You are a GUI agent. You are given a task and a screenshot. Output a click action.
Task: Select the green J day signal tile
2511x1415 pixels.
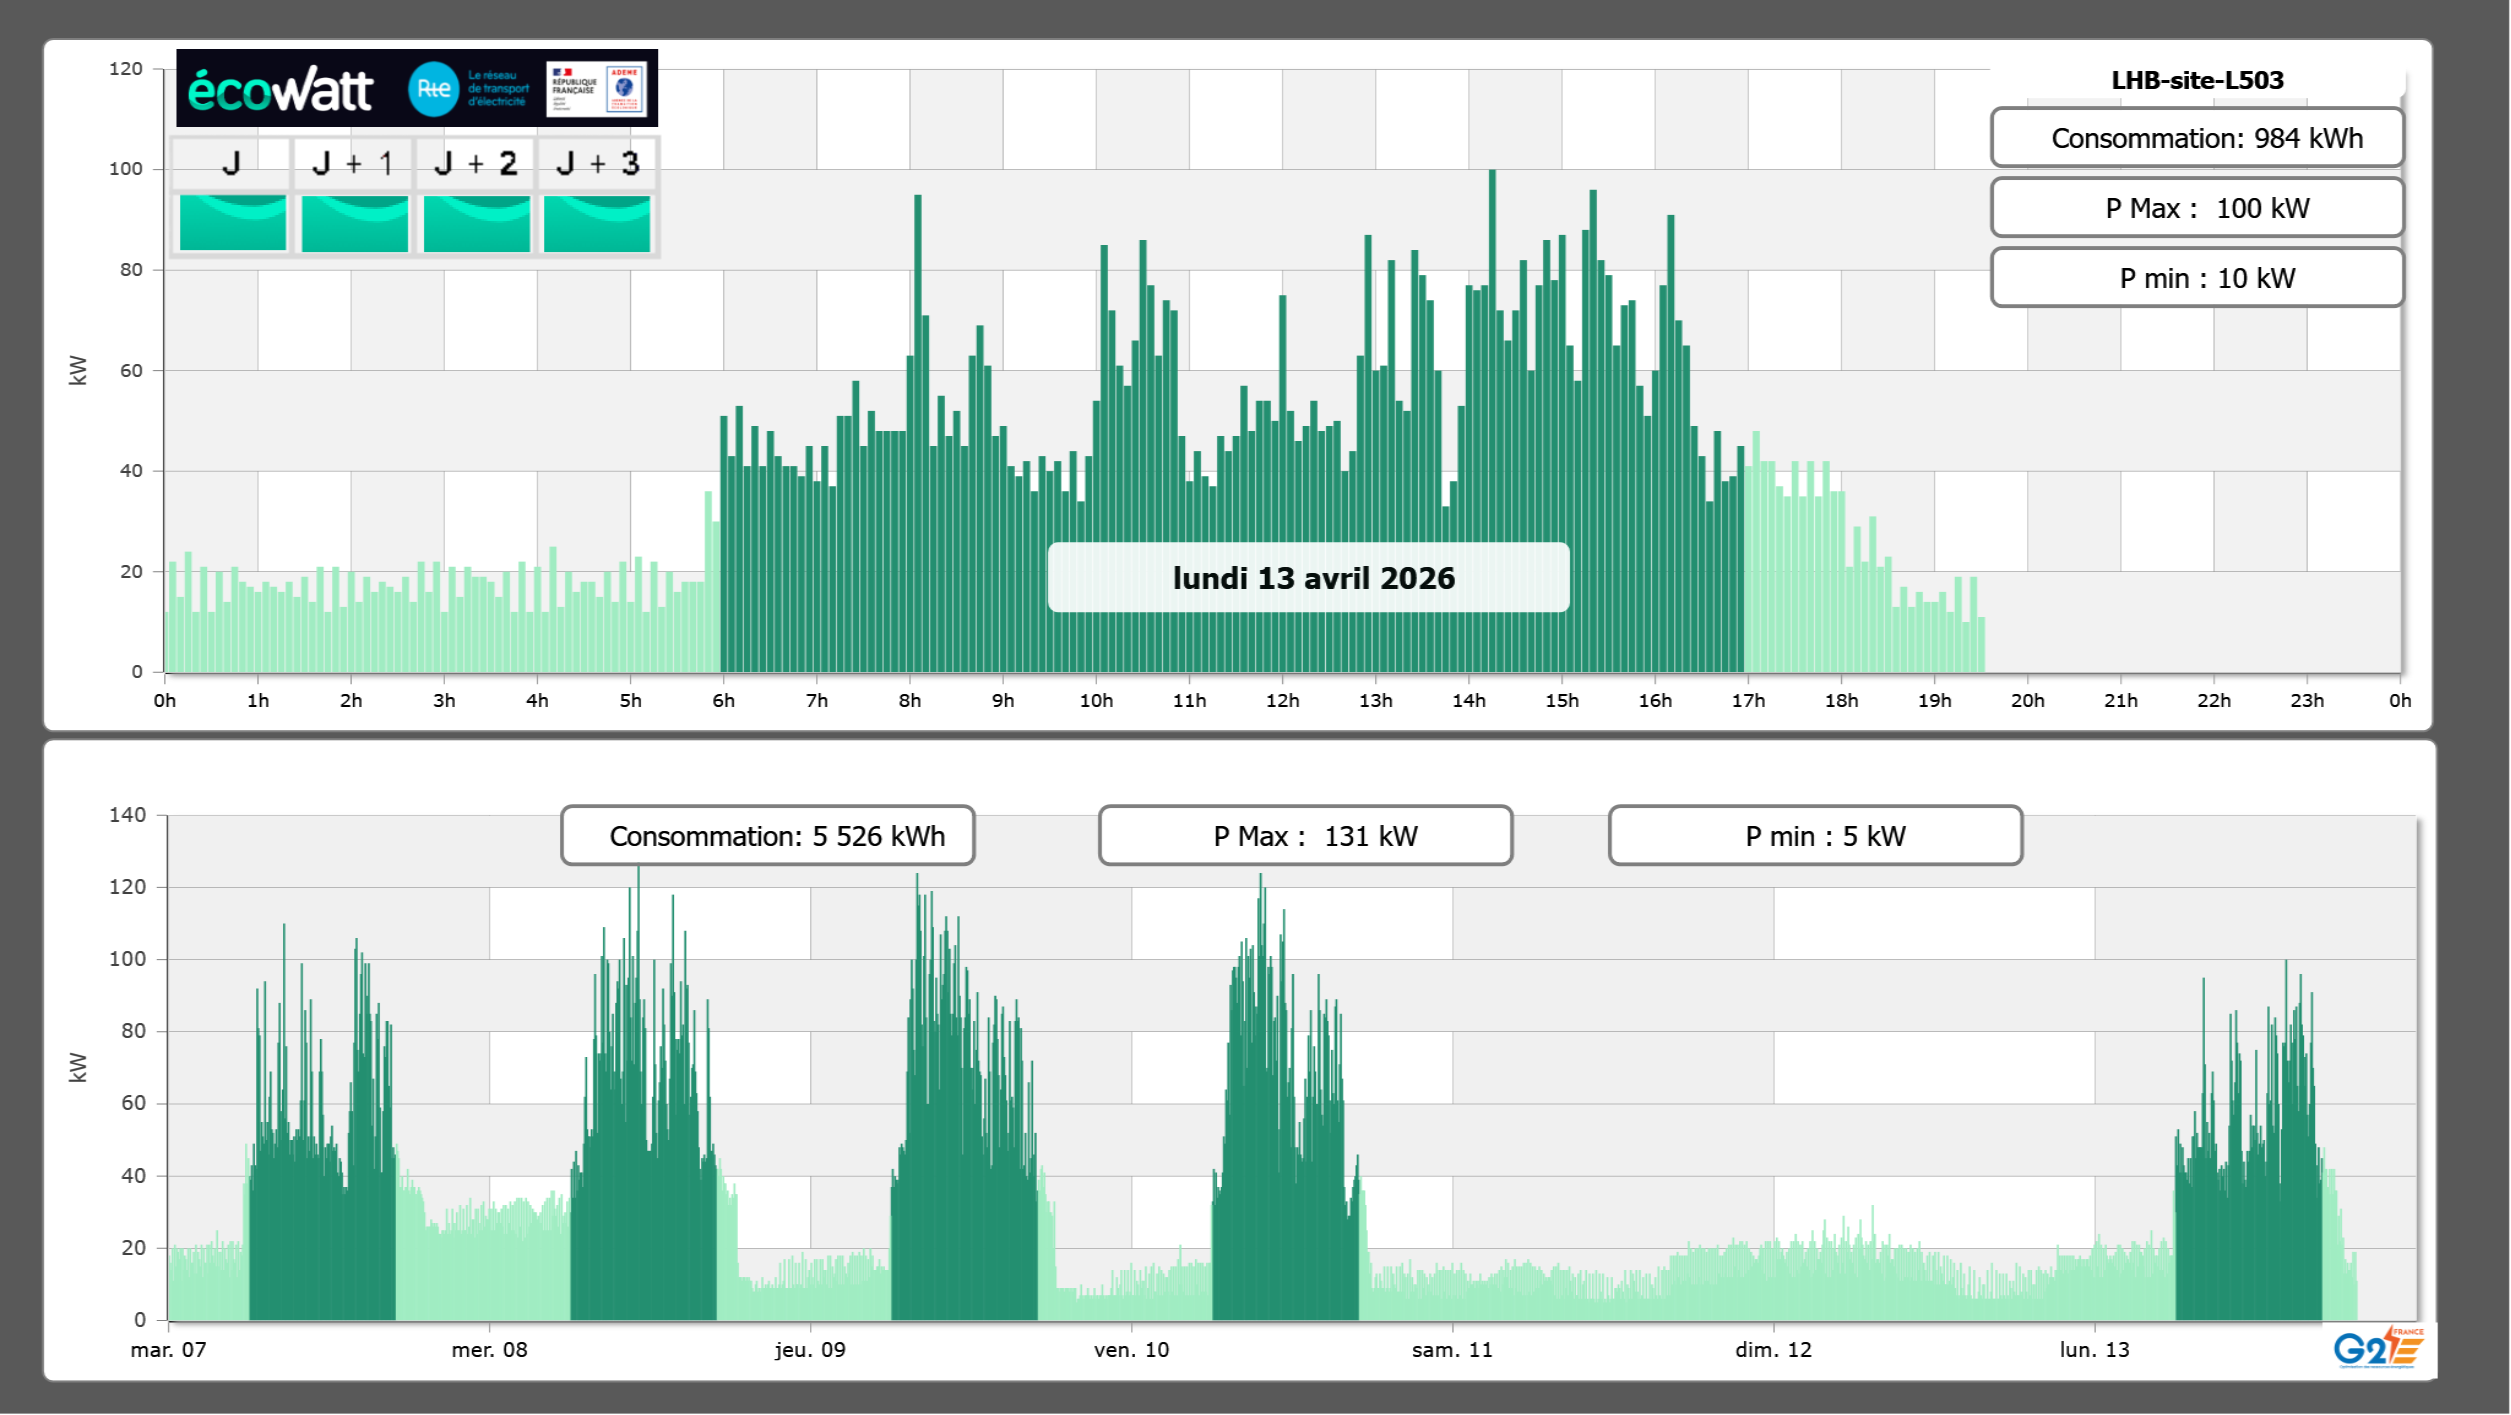coord(232,223)
